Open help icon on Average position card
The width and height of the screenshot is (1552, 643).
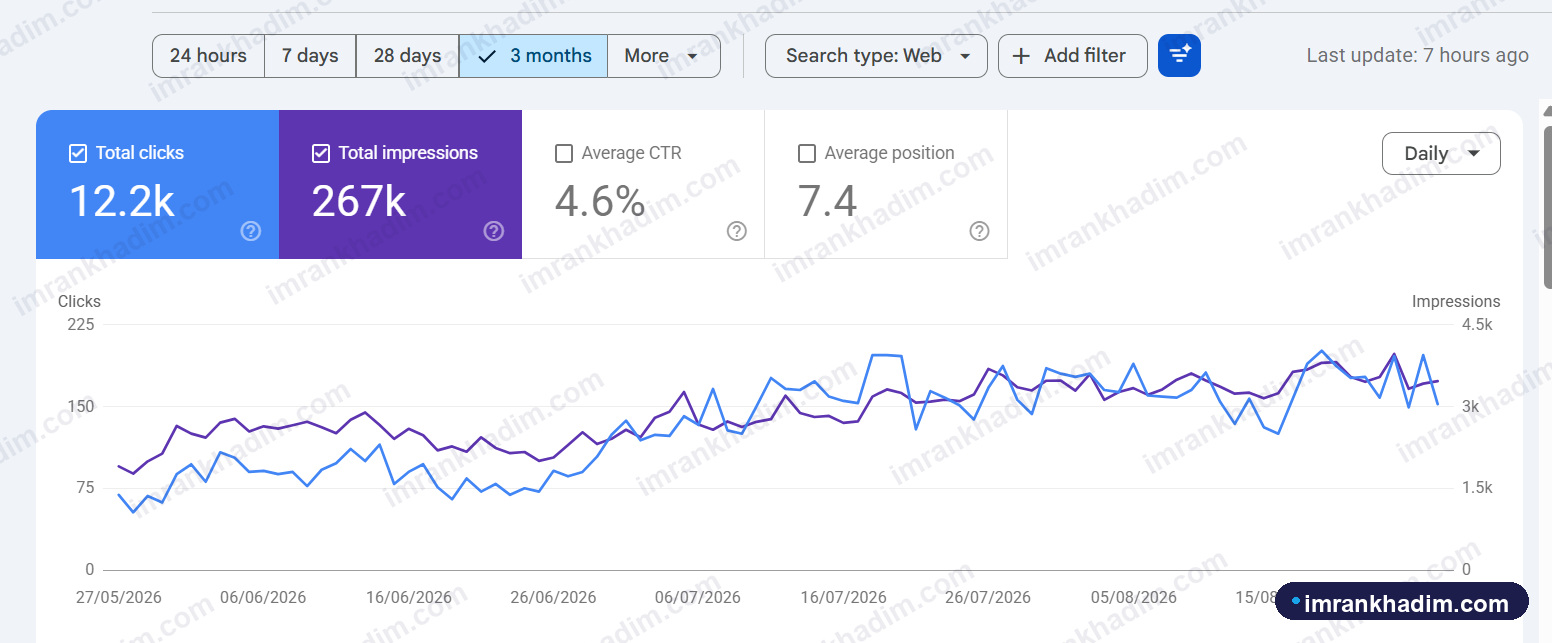click(x=980, y=231)
